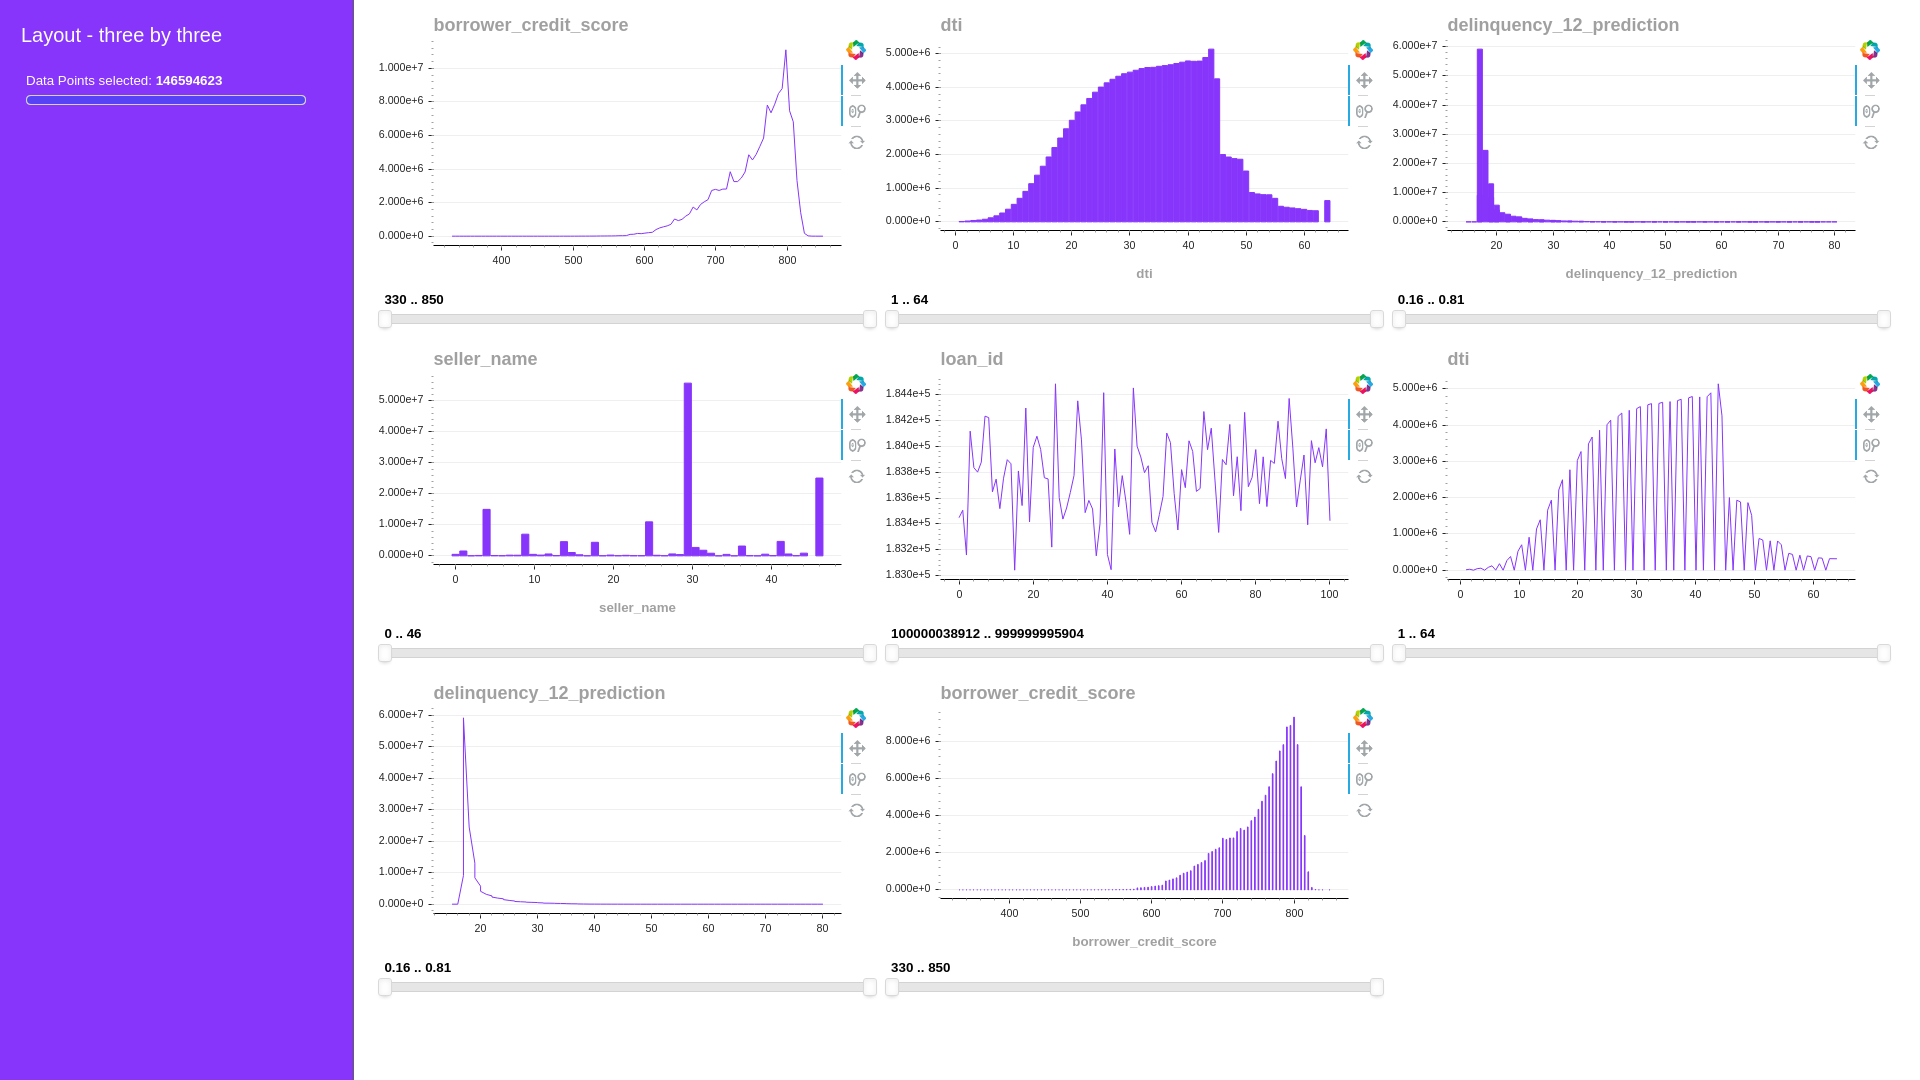Screen dimensions: 1920x1080
Task: Select Pan tool on delinquency_12_prediction line chart
Action: [857, 749]
